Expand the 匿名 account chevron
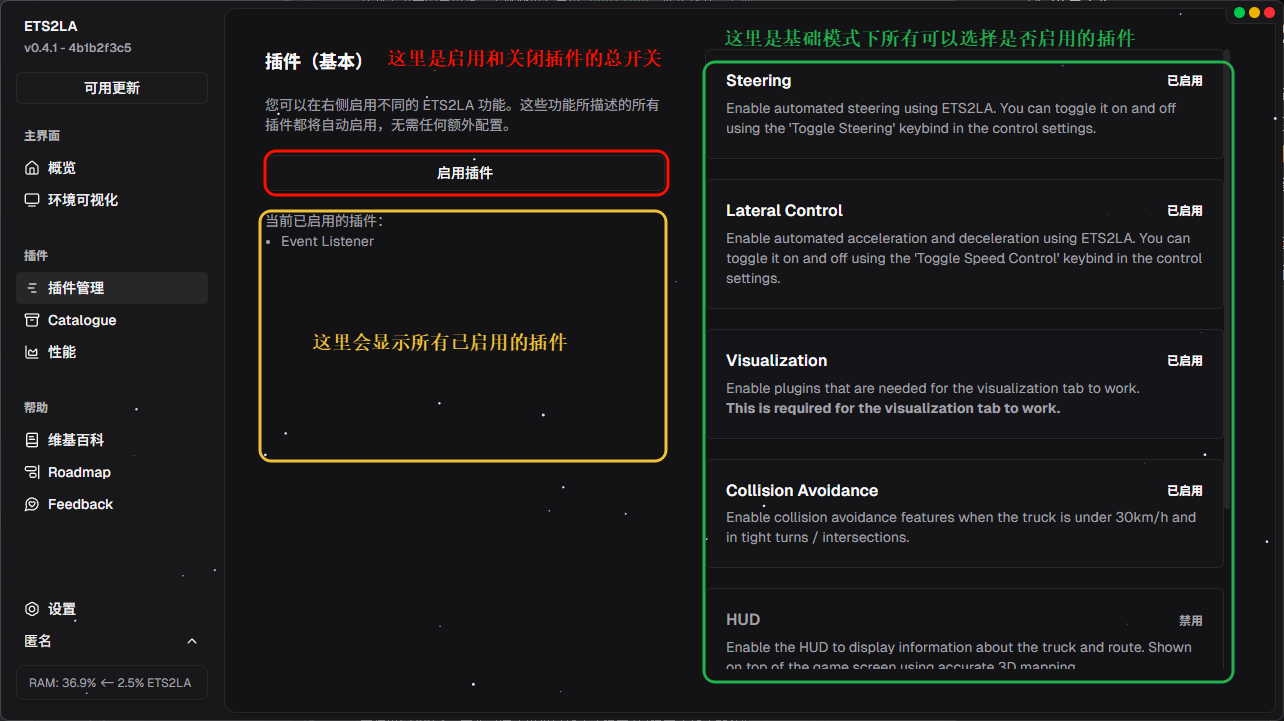This screenshot has width=1284, height=721. coord(192,641)
